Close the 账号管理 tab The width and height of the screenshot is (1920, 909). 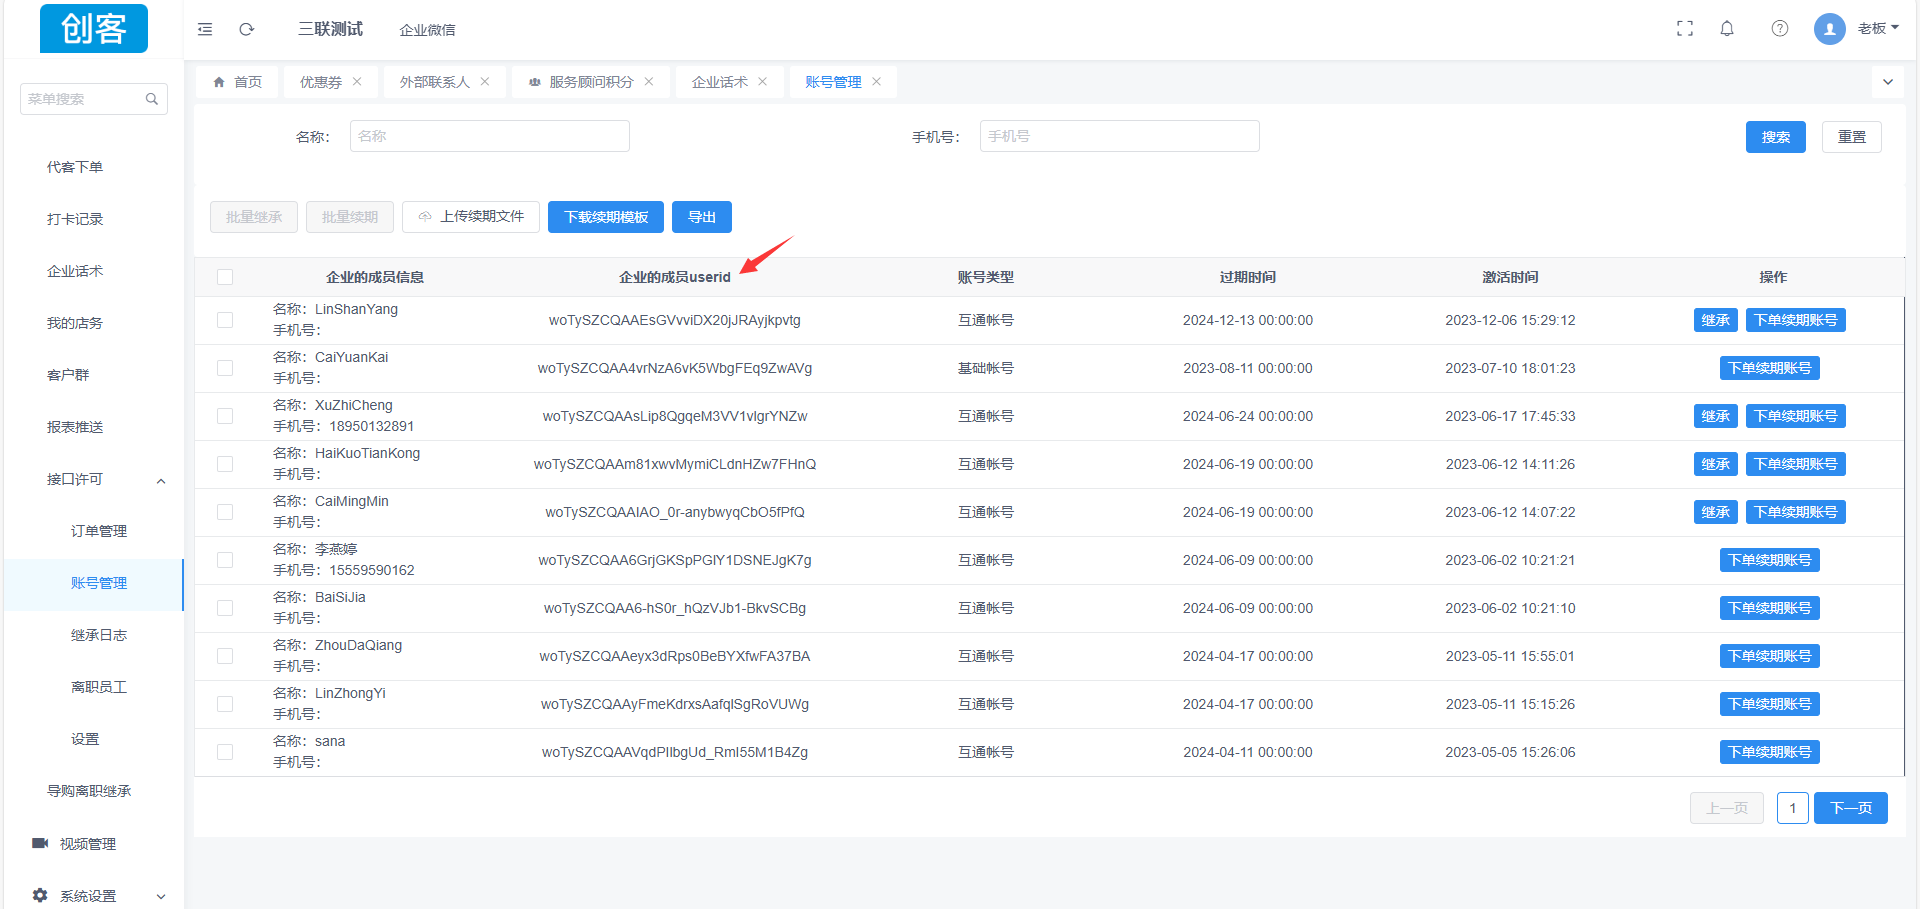(877, 82)
